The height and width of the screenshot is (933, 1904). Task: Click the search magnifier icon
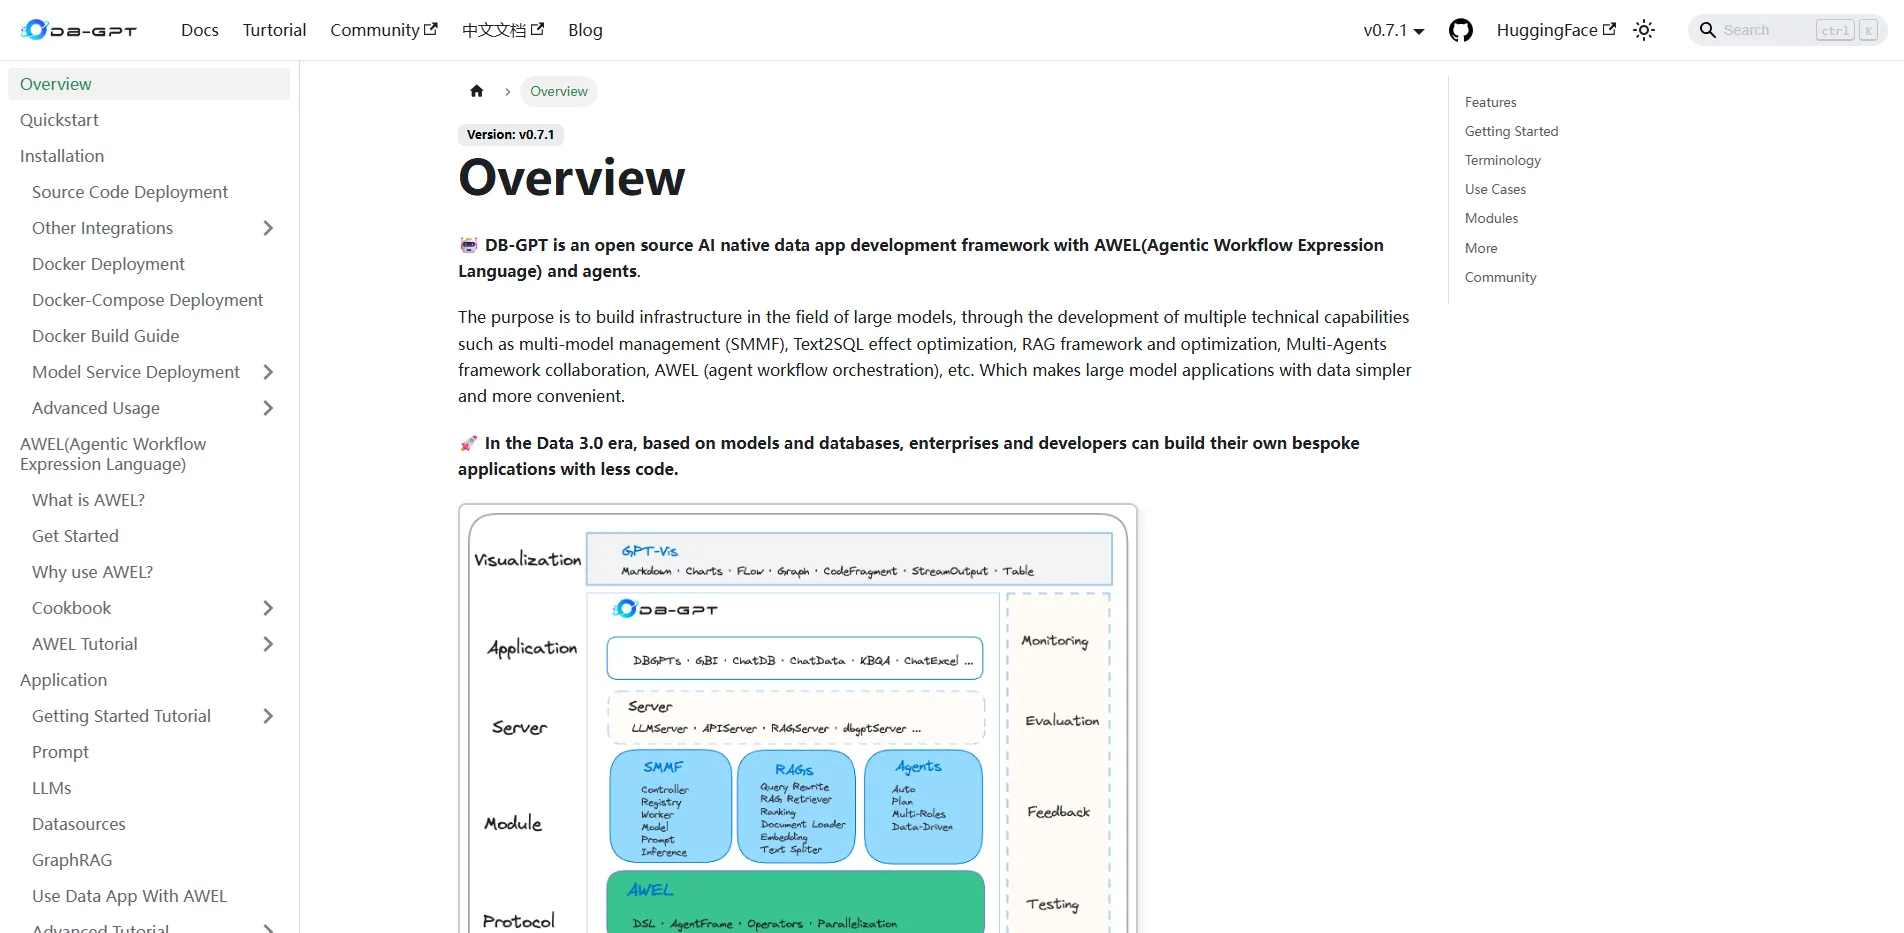(1706, 30)
